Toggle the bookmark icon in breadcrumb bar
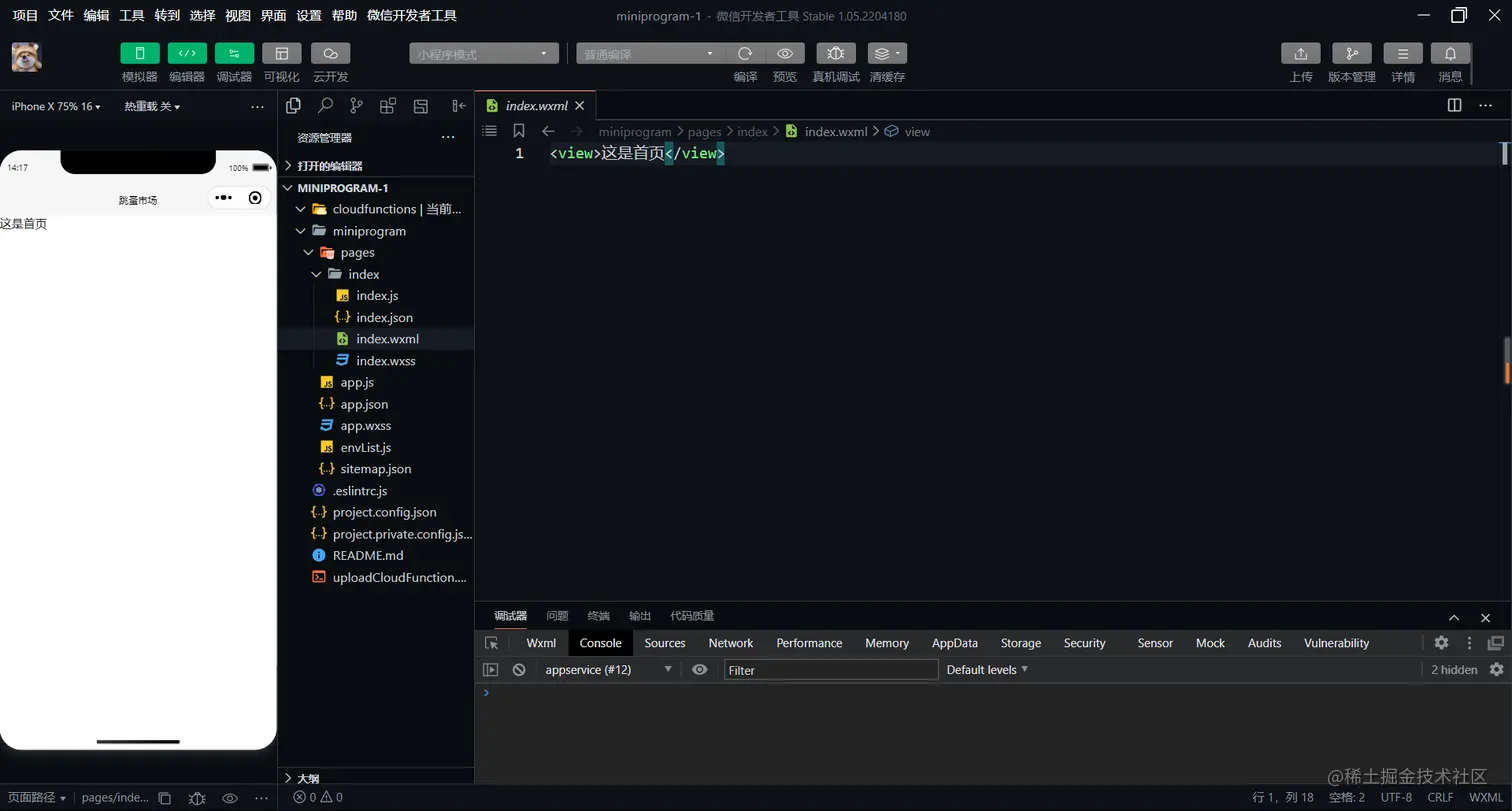This screenshot has width=1512, height=811. (519, 131)
